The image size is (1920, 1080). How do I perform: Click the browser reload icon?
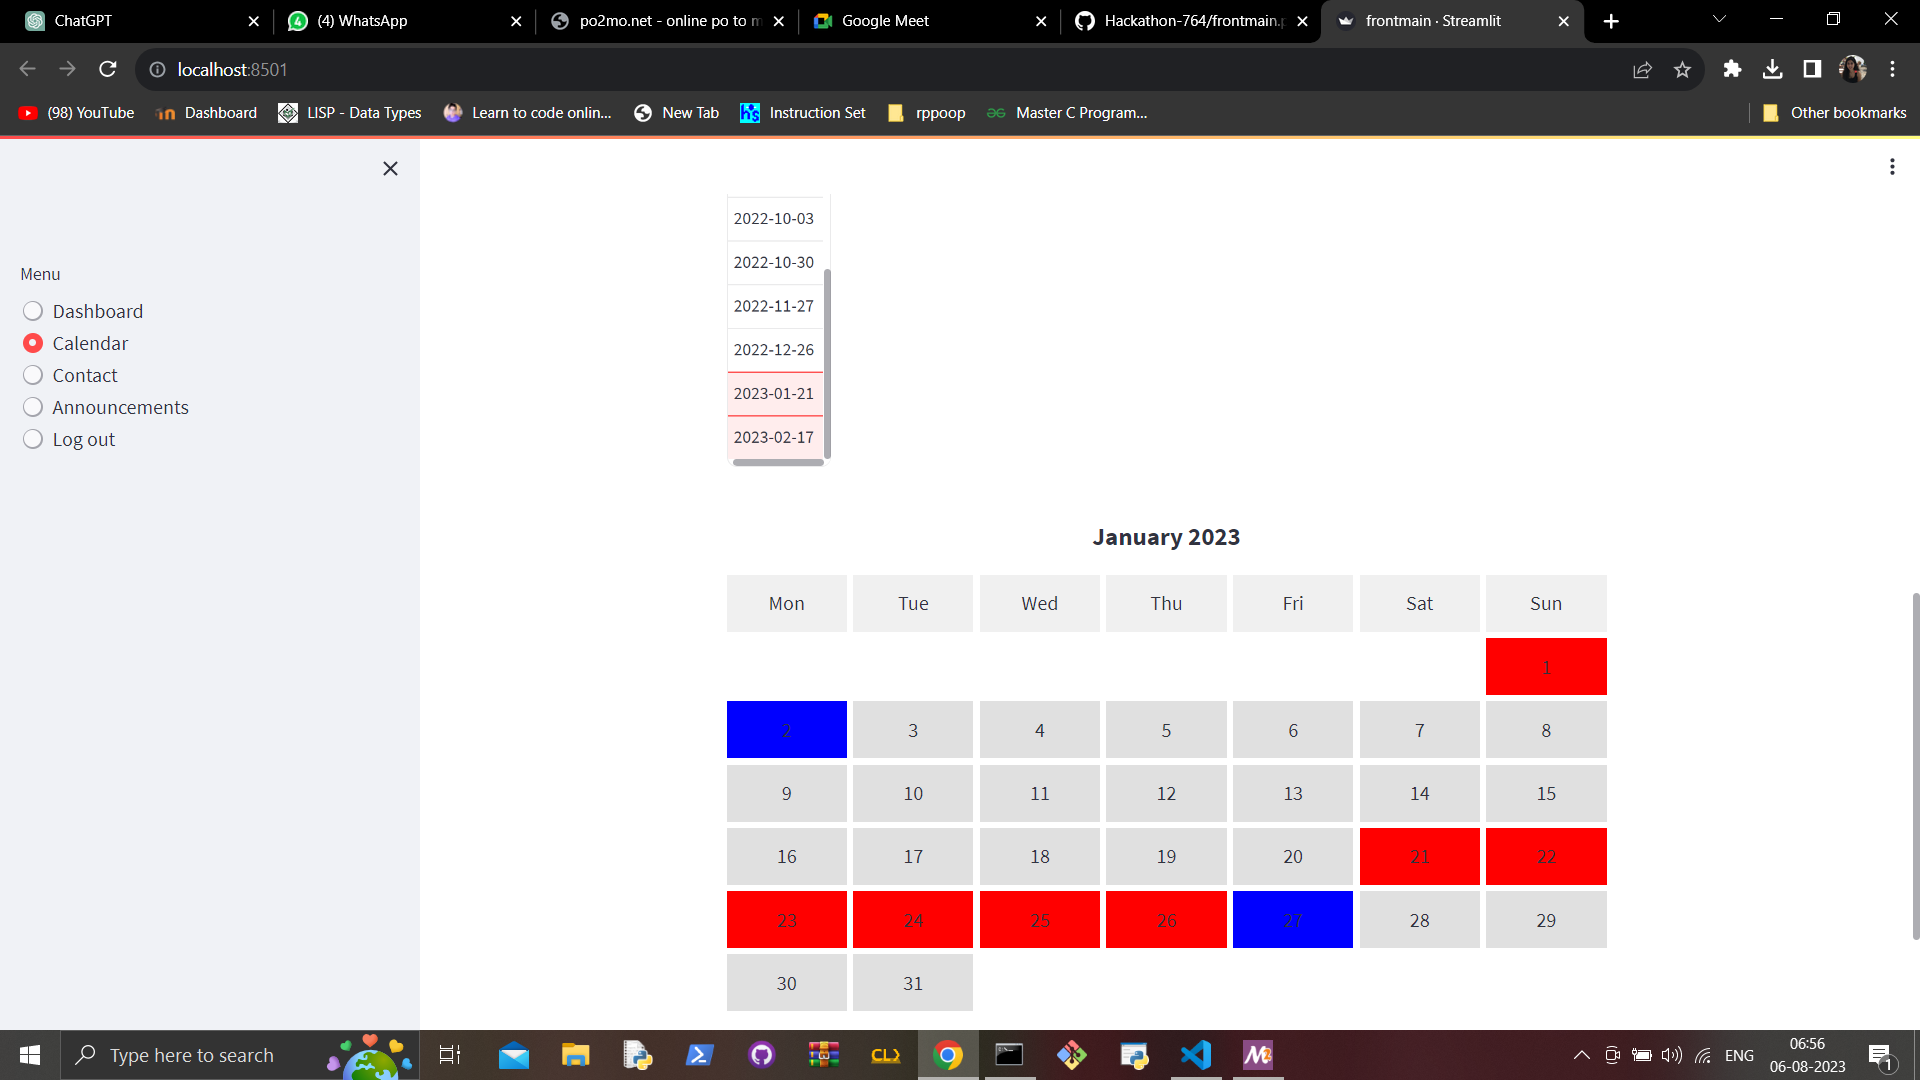(108, 69)
